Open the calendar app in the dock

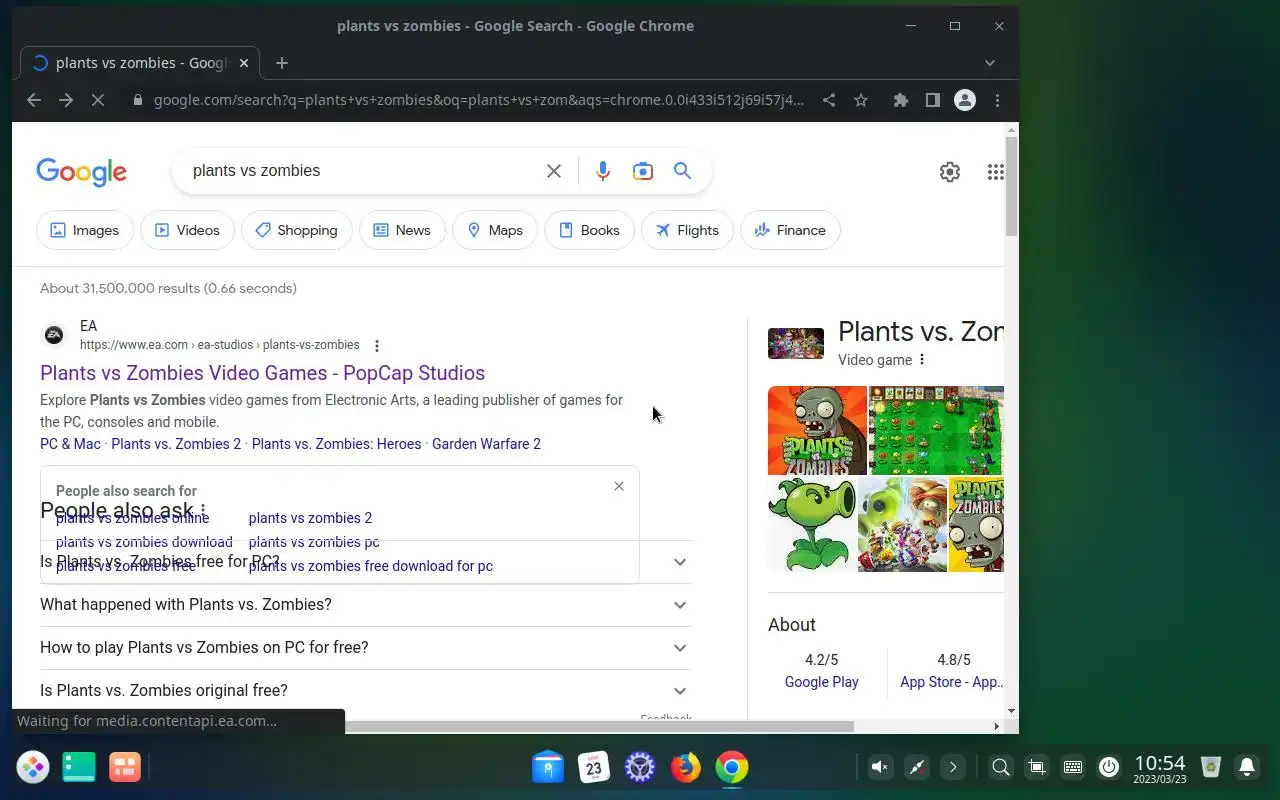pyautogui.click(x=594, y=767)
